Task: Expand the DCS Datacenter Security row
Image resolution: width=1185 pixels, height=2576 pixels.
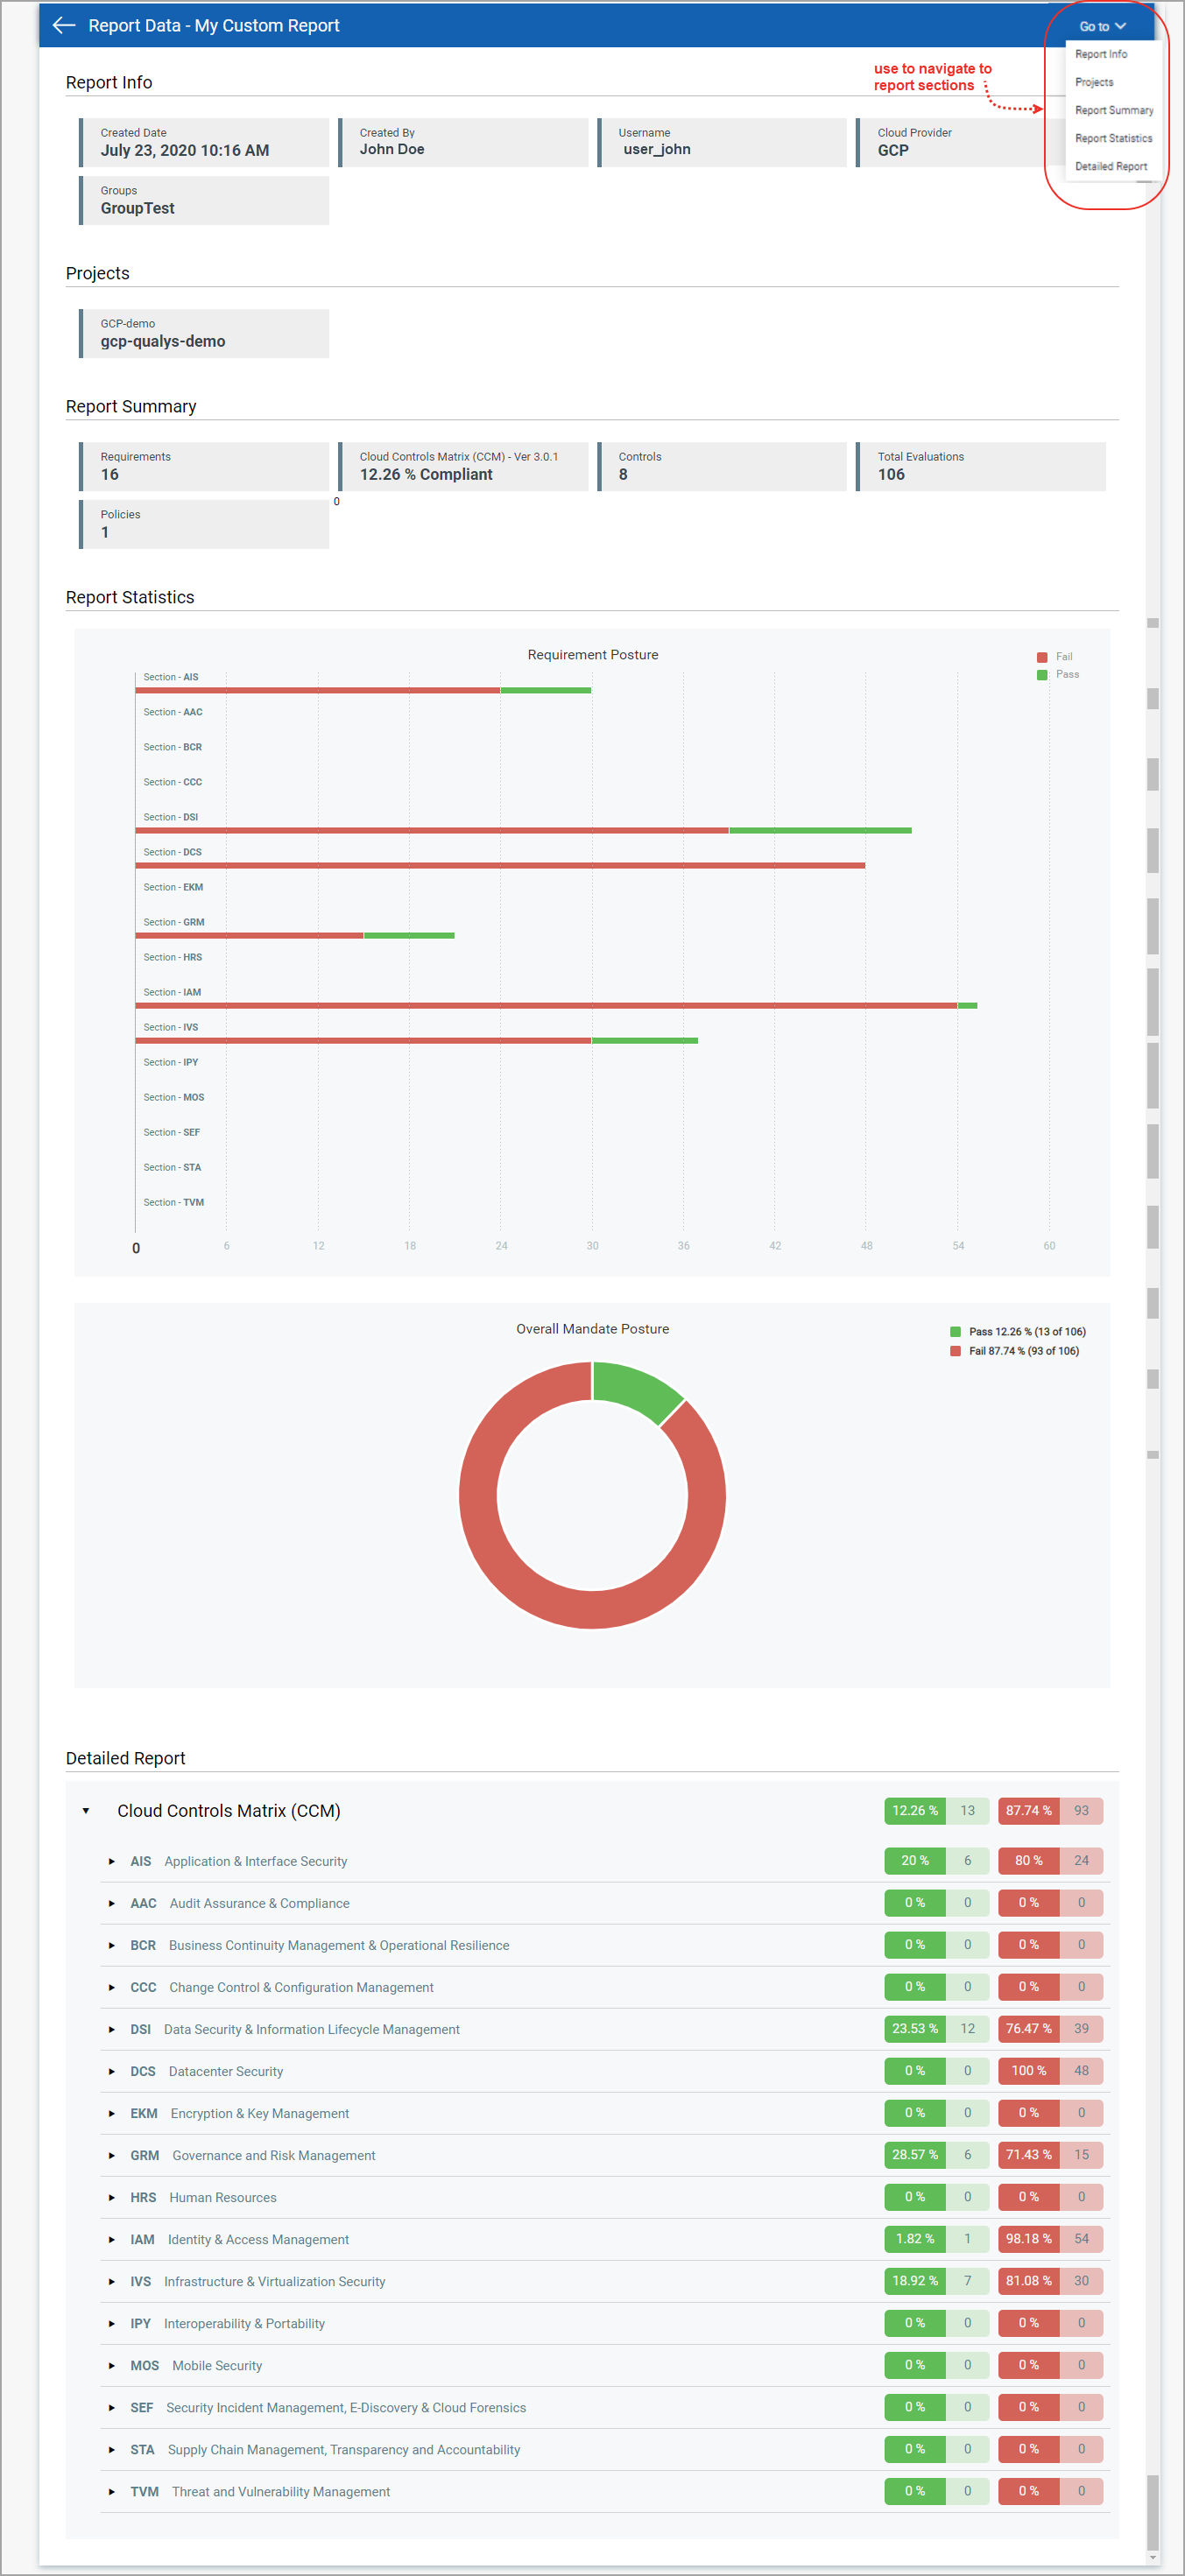Action: (x=112, y=2071)
